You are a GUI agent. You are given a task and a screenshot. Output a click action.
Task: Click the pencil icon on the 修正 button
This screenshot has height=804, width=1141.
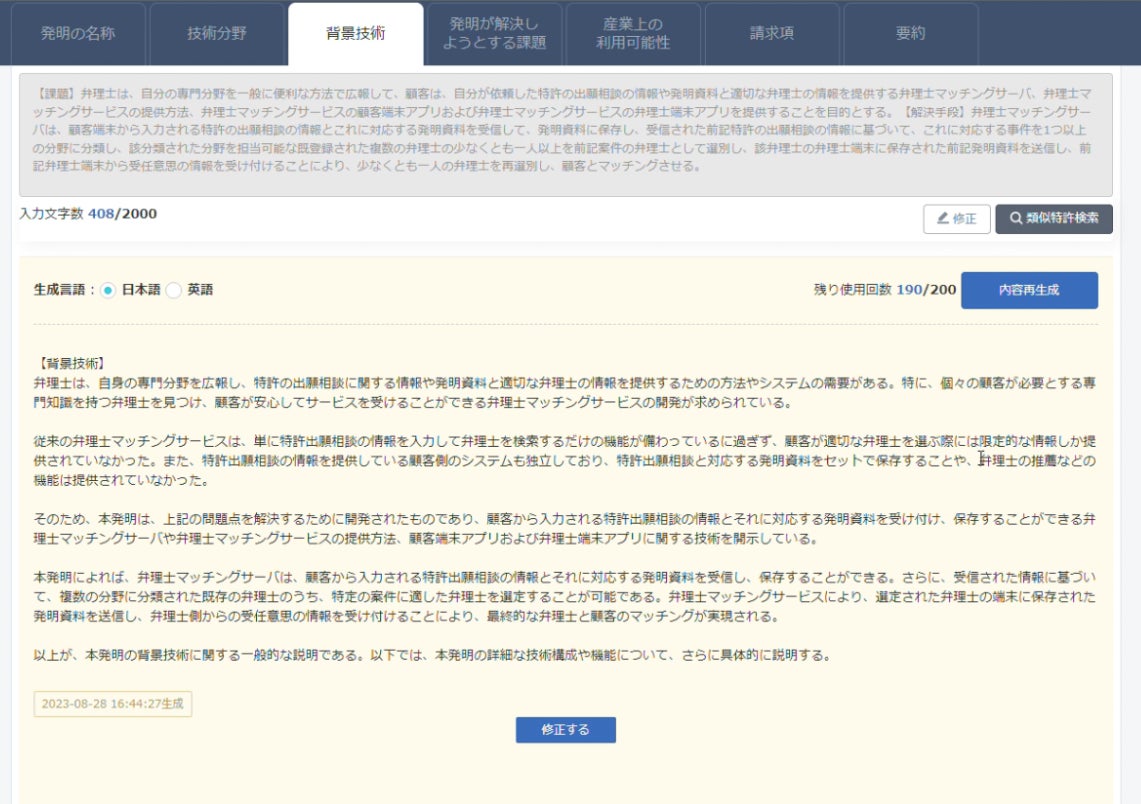(x=942, y=218)
